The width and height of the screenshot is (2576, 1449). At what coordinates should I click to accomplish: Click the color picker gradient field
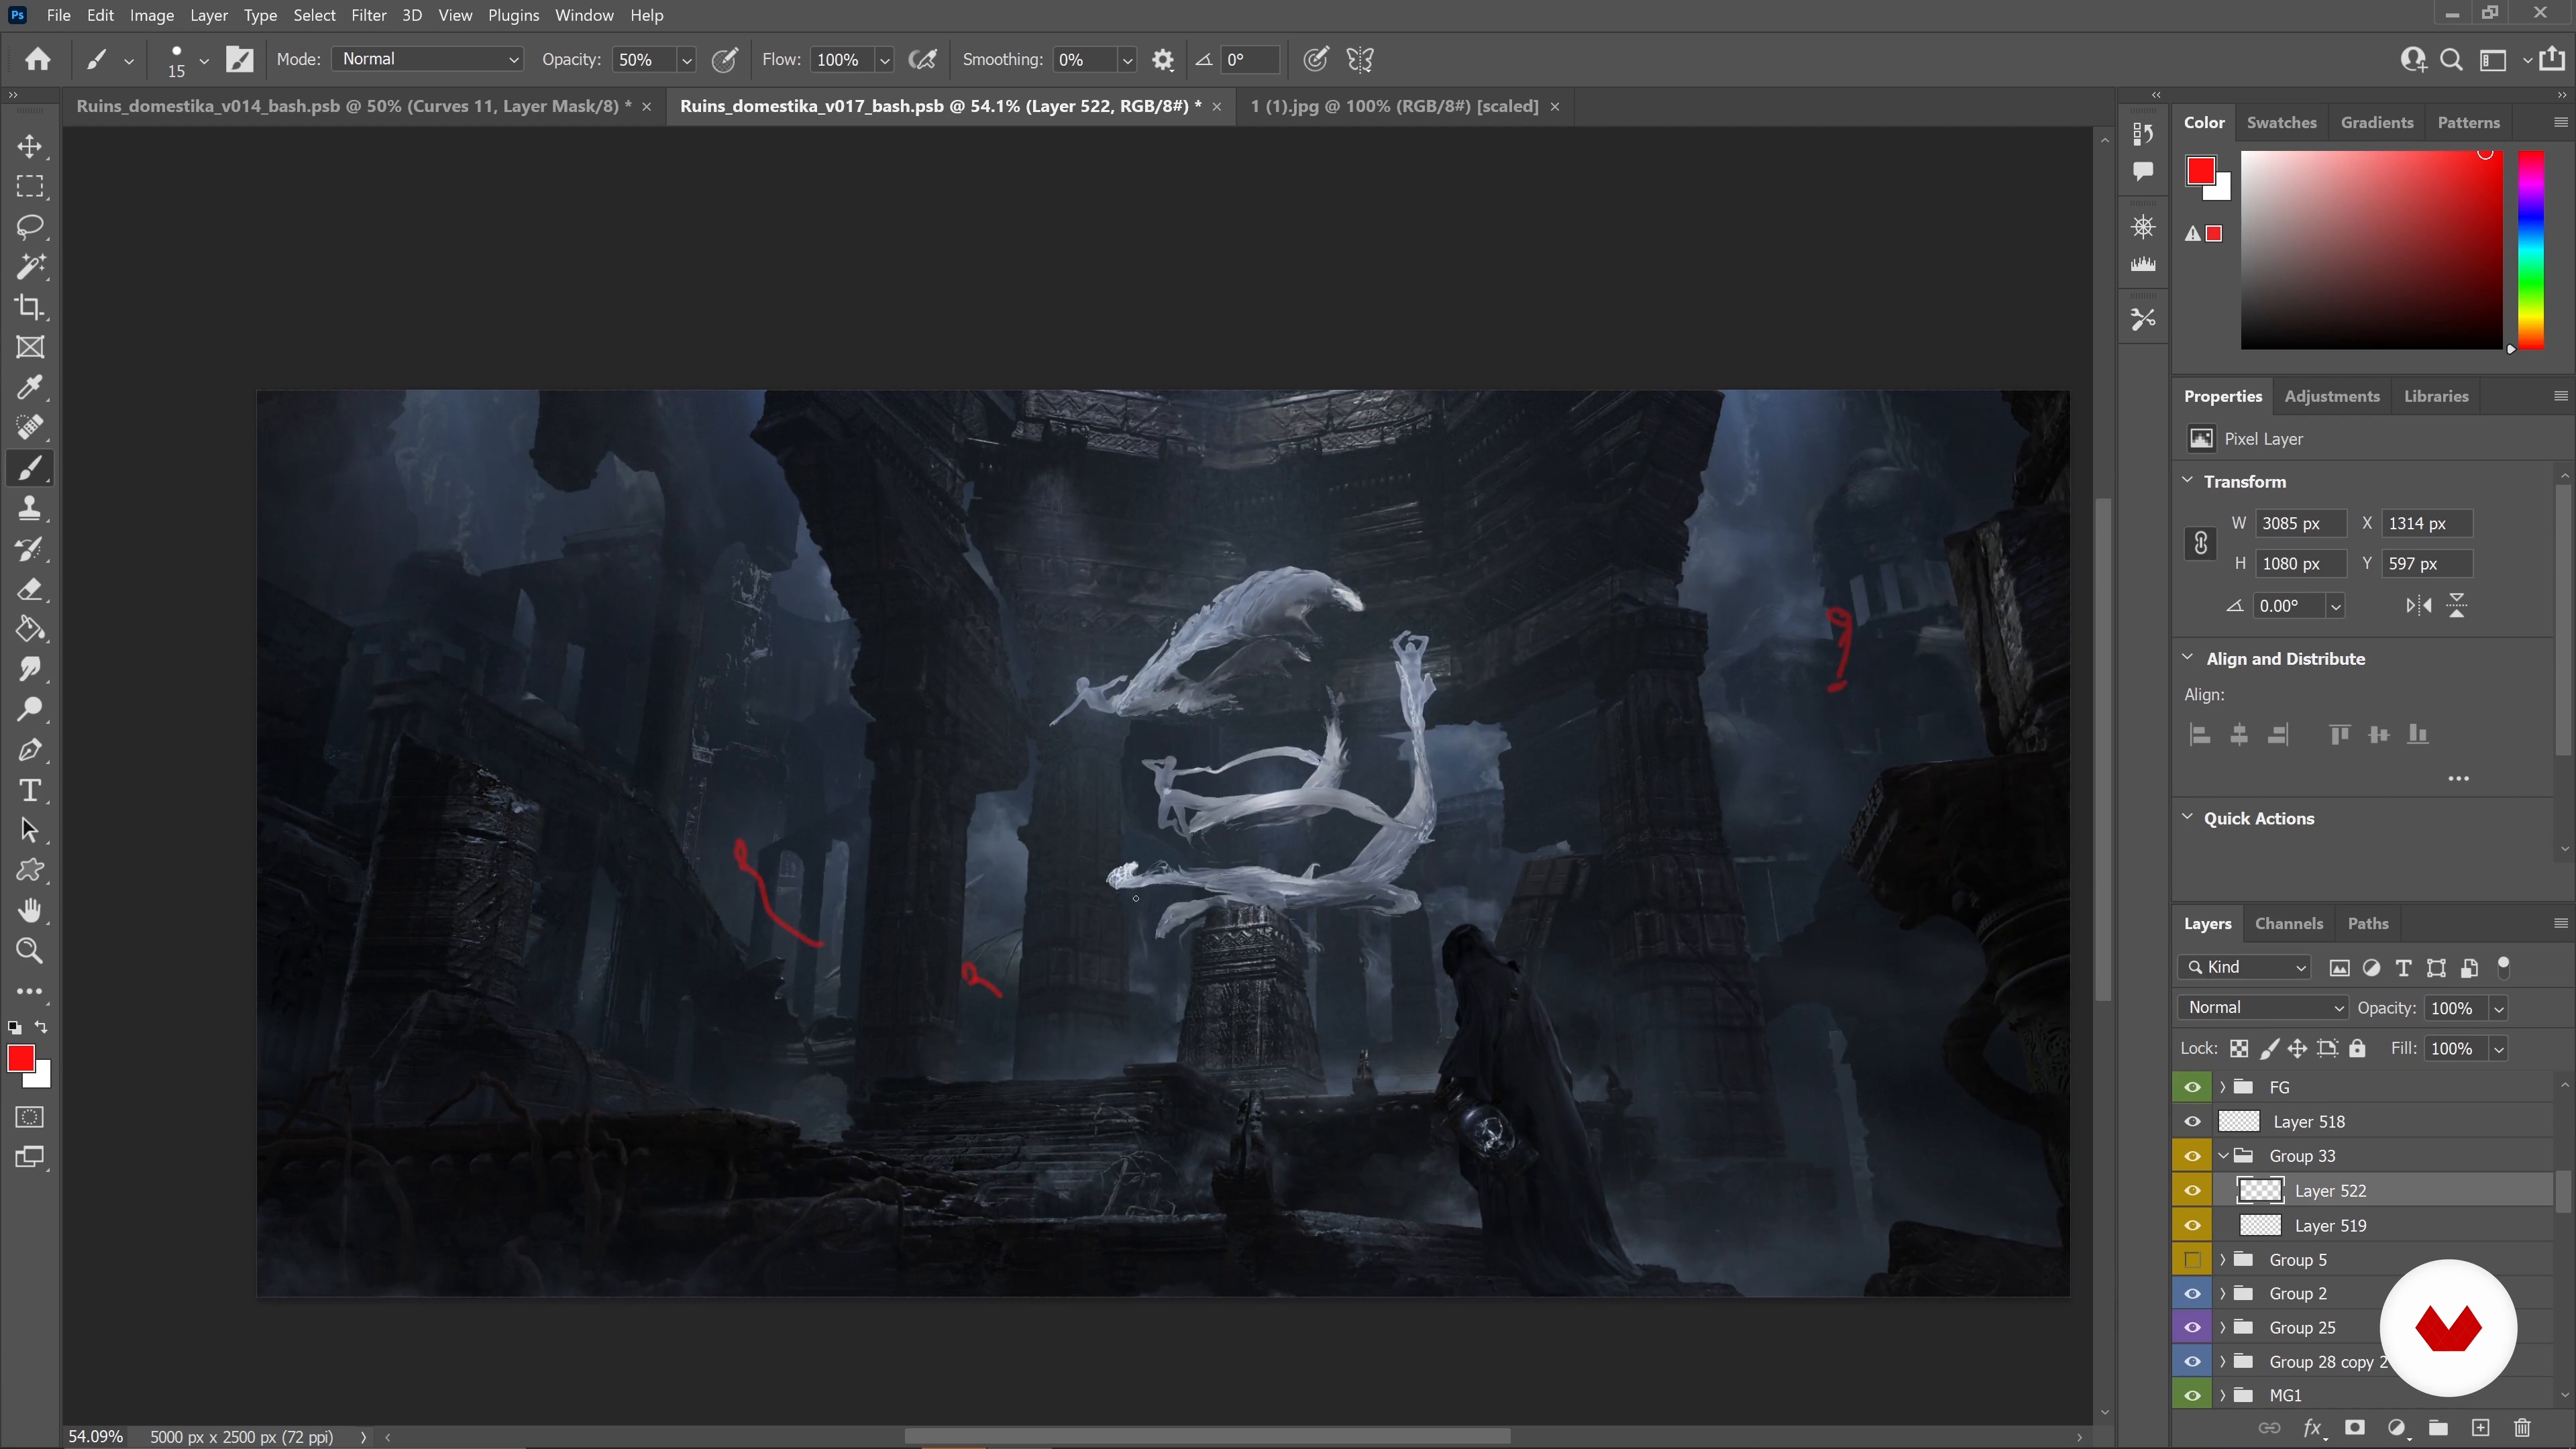pos(2371,250)
